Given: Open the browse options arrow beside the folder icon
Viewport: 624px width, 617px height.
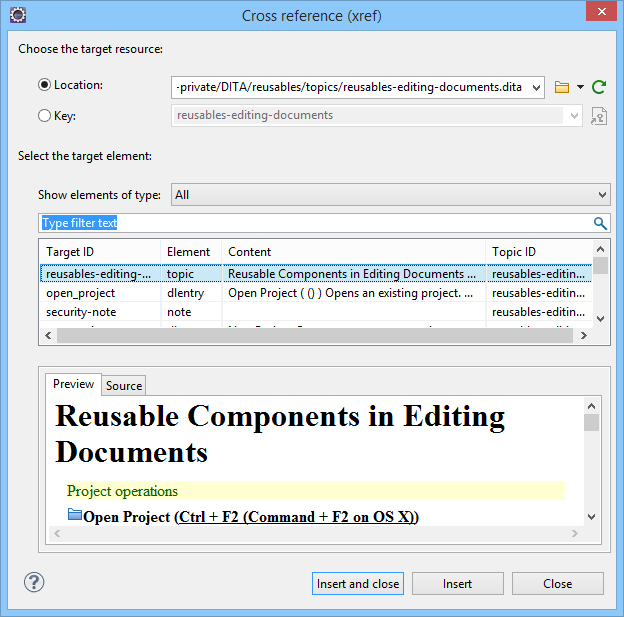Looking at the screenshot, I should coord(580,88).
